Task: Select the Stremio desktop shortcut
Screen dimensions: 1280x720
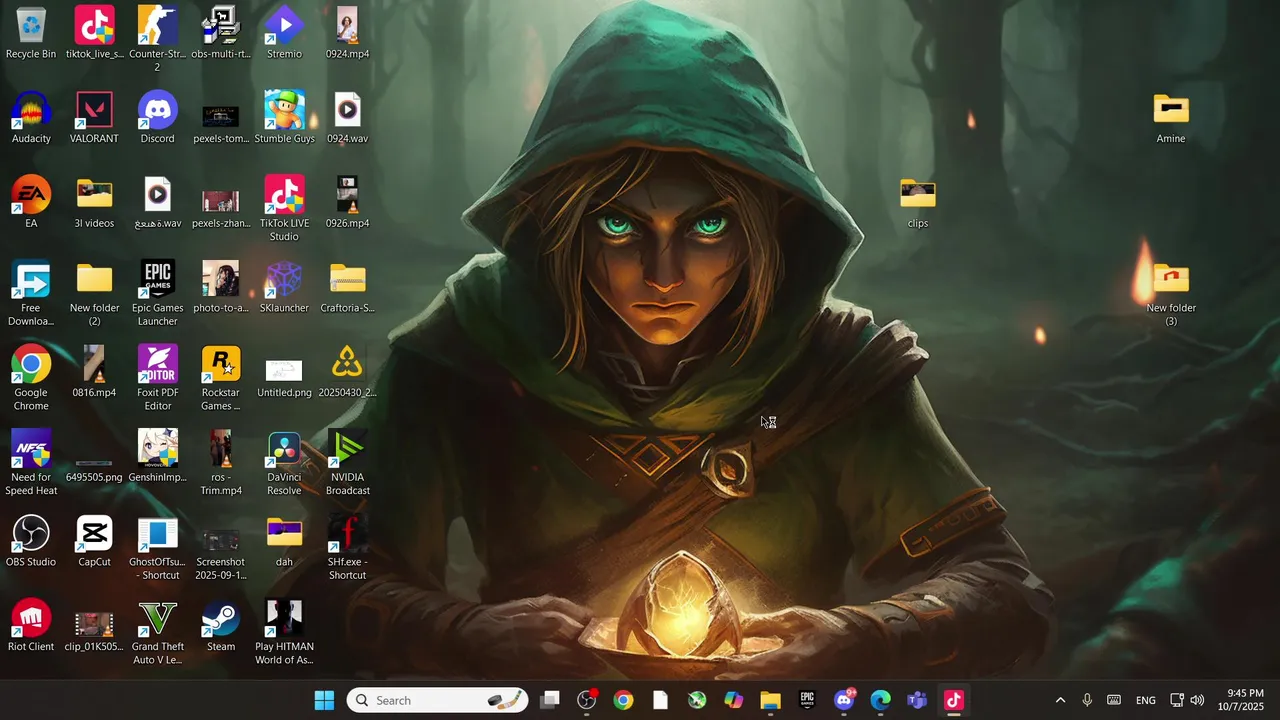Action: pos(284,33)
